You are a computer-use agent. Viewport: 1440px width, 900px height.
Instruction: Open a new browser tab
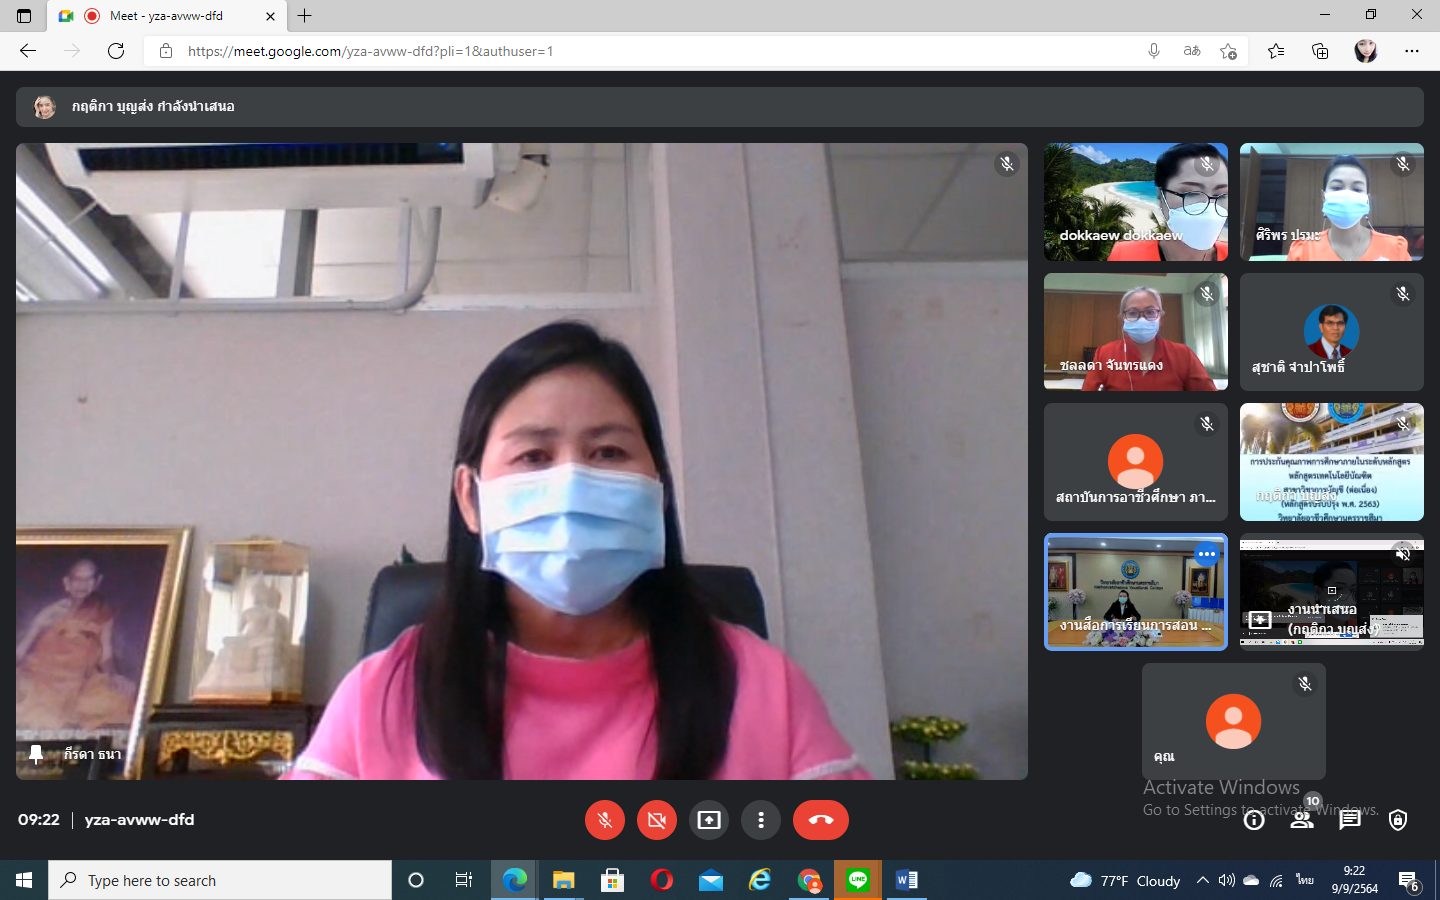(x=305, y=16)
